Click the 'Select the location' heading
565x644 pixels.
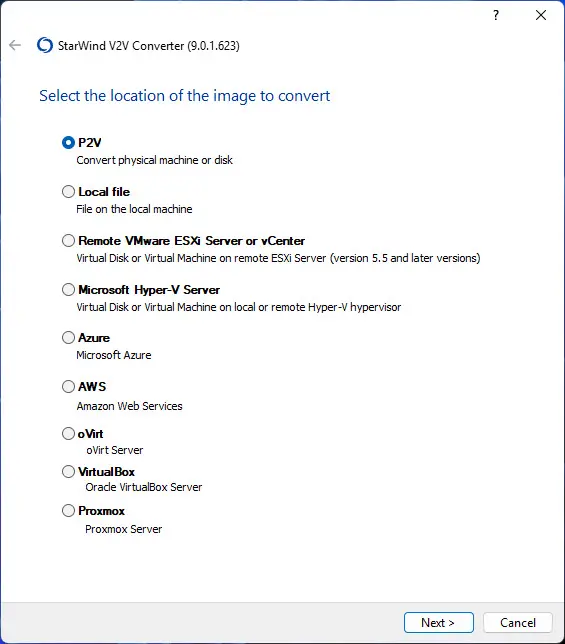coord(184,96)
